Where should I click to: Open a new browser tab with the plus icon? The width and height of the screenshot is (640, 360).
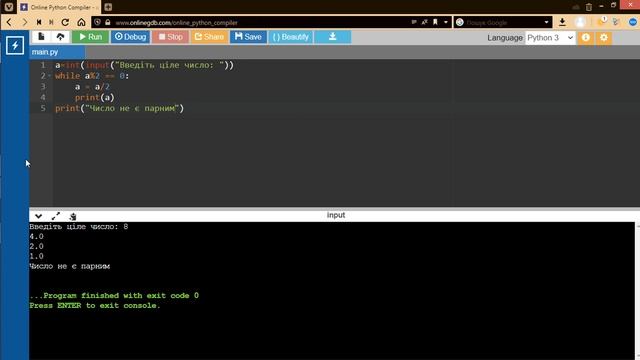pos(108,7)
